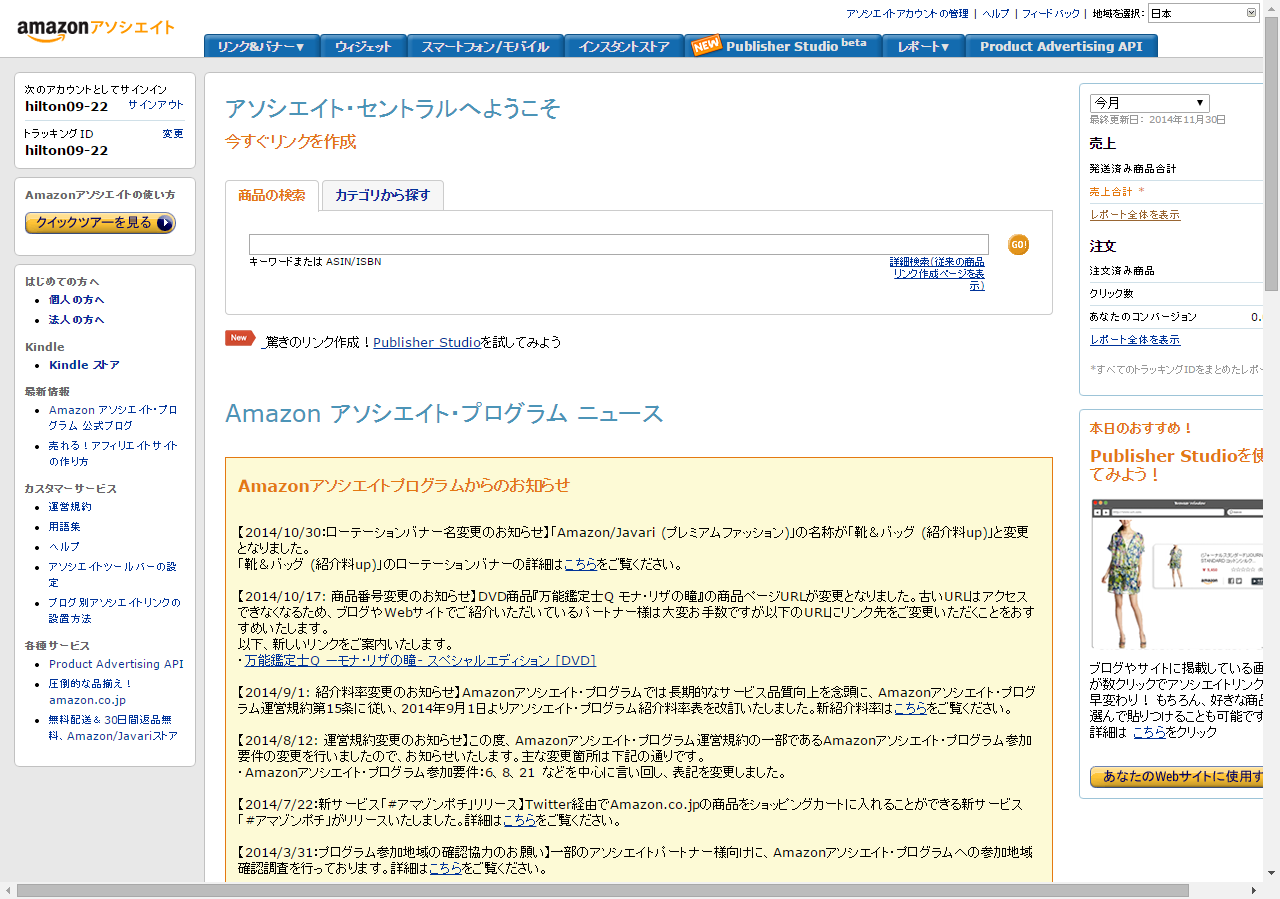
Task: Click the horizontal scrollbar right arrow
Action: click(x=1256, y=891)
